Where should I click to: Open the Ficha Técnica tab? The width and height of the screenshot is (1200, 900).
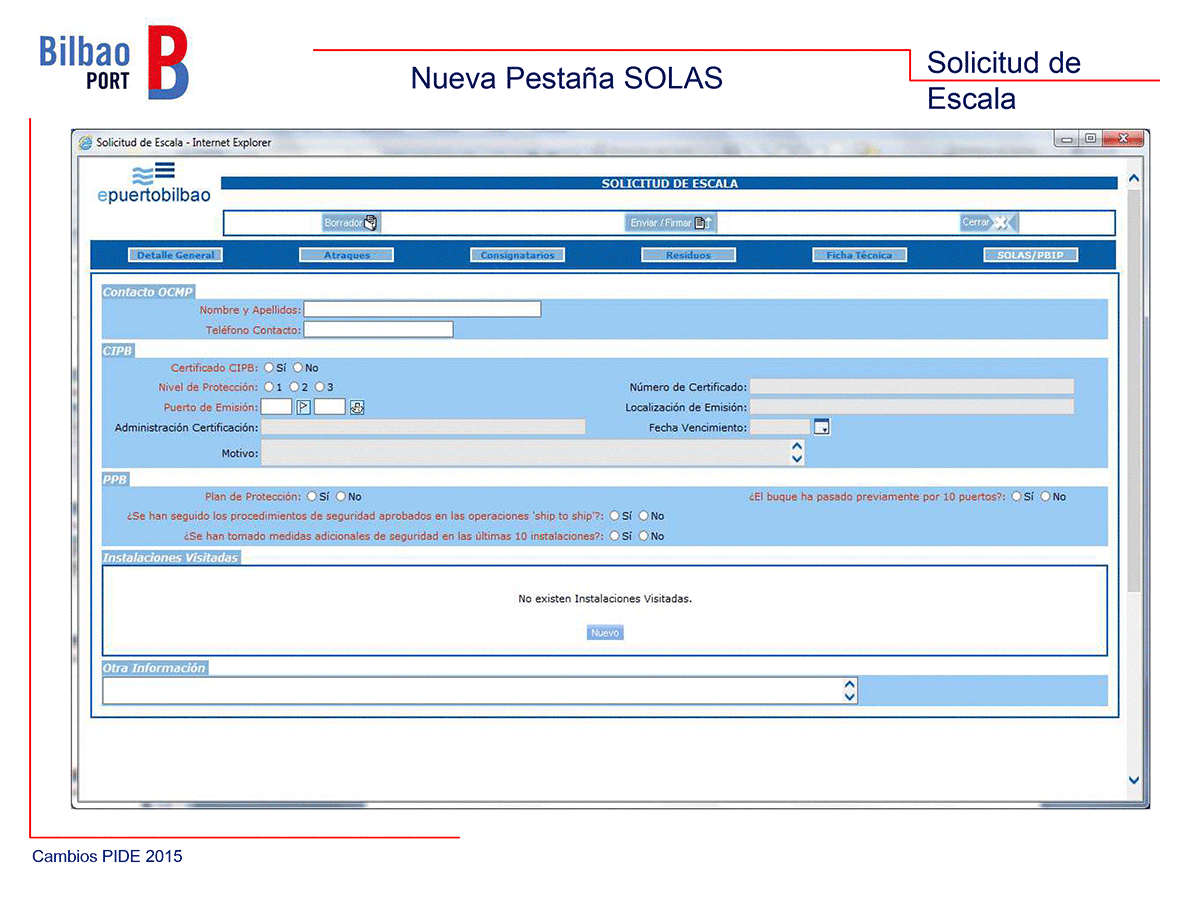point(859,255)
